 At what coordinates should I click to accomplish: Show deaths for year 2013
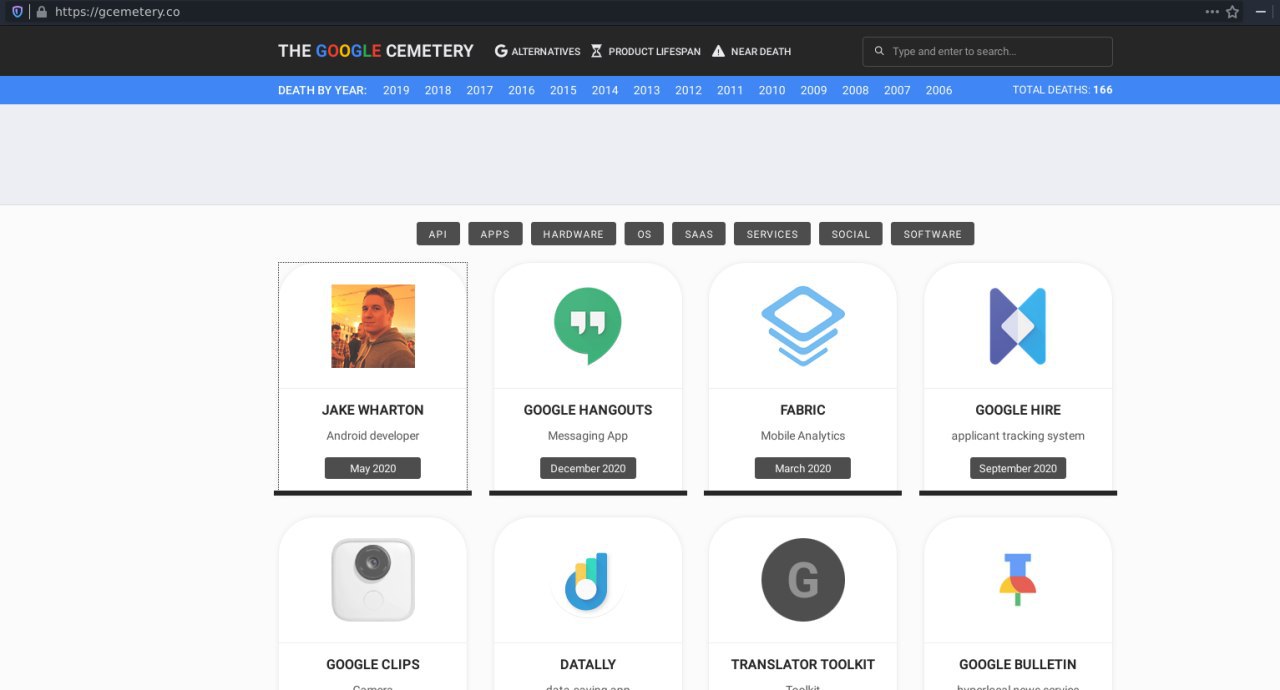pyautogui.click(x=647, y=90)
